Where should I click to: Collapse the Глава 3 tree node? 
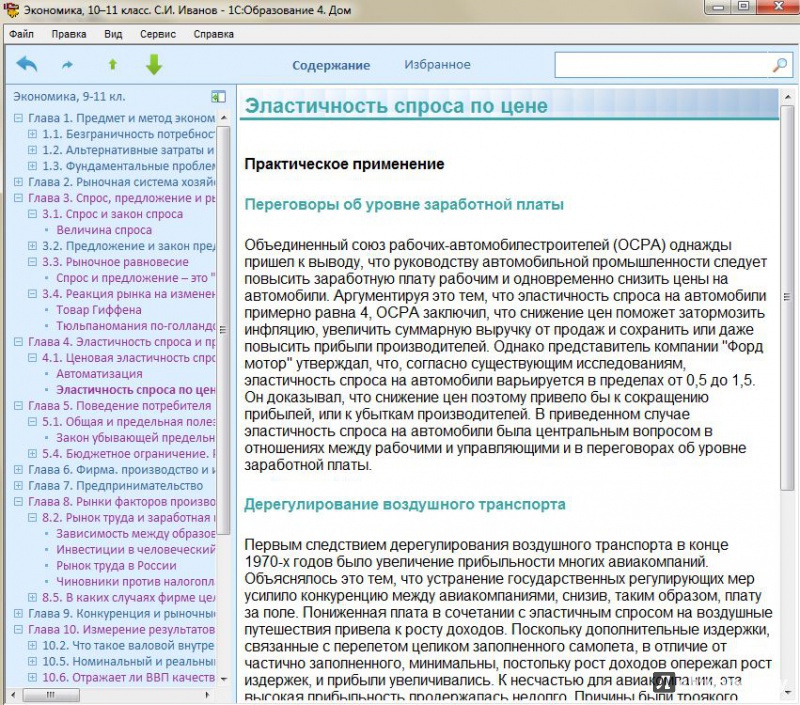click(x=18, y=198)
